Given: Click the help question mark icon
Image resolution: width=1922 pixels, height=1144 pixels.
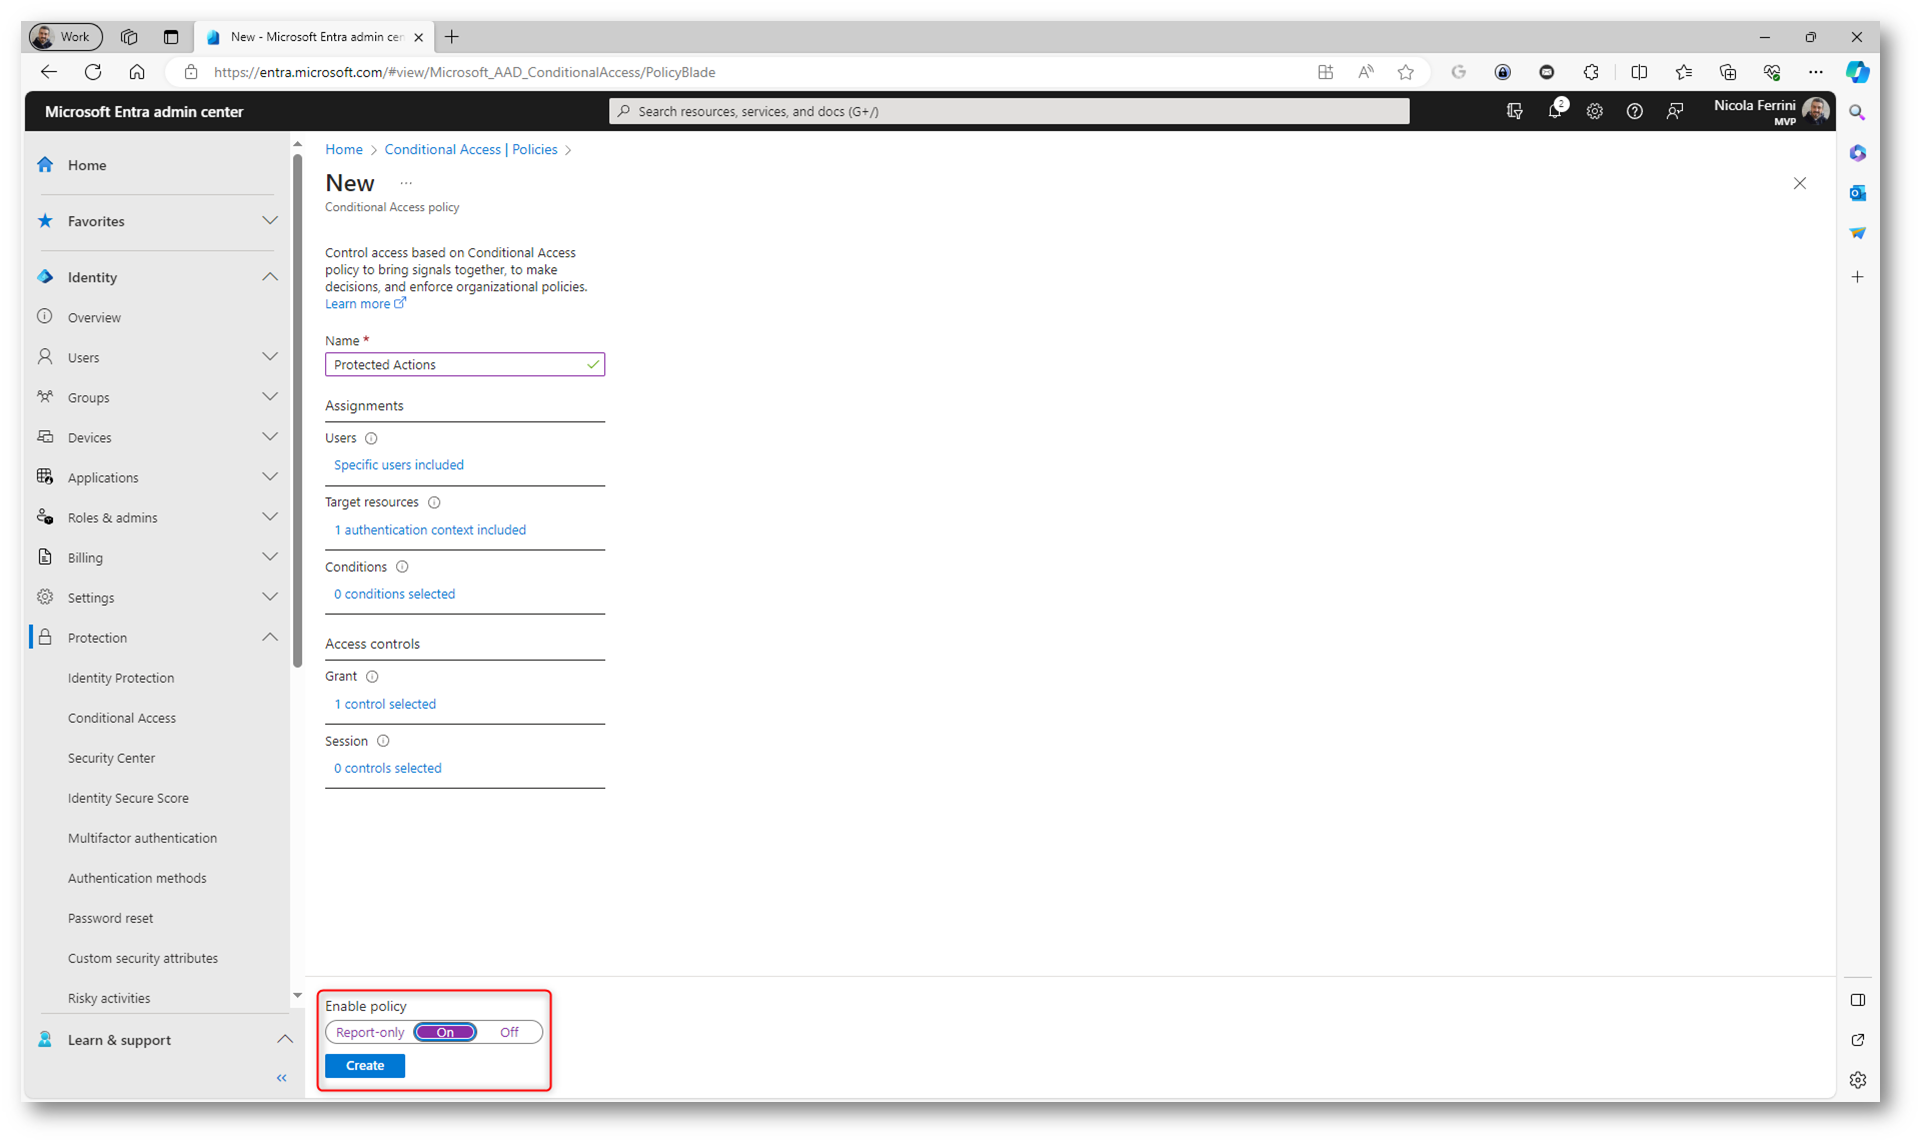Looking at the screenshot, I should [x=1634, y=111].
